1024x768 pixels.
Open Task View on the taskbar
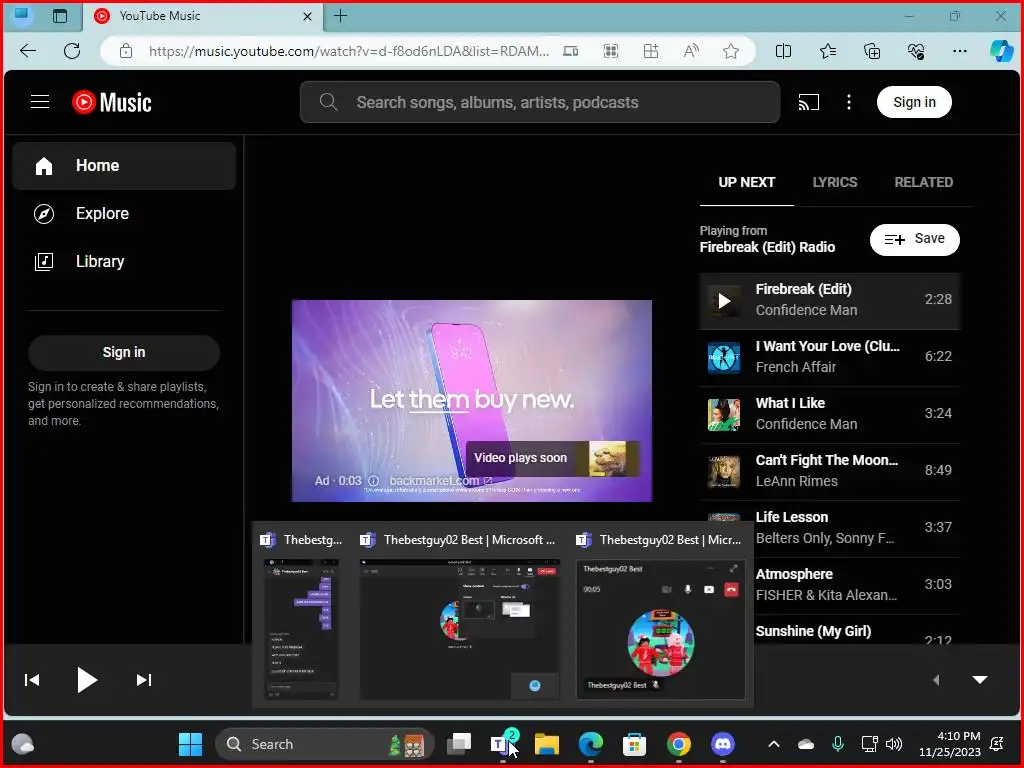tap(458, 744)
